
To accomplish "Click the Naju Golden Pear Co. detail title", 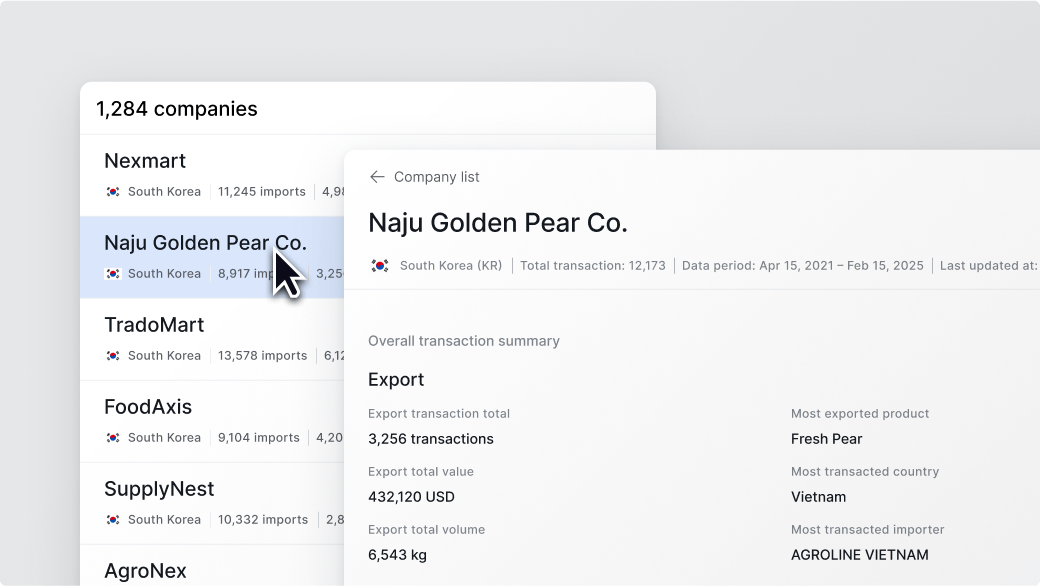I will click(x=497, y=223).
